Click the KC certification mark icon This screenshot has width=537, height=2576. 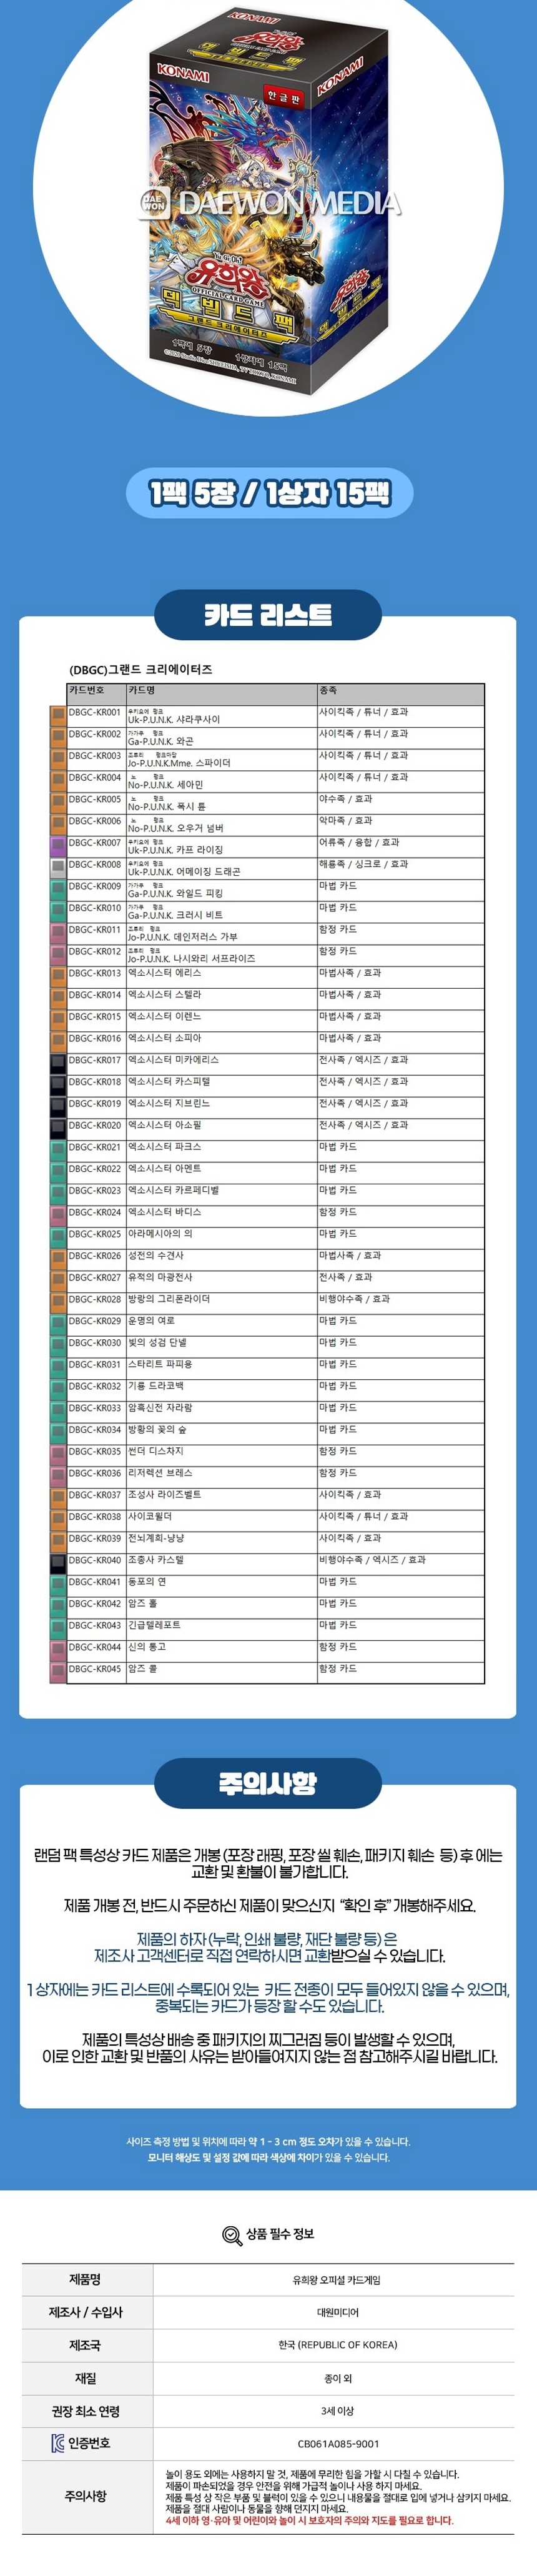[x=57, y=2443]
